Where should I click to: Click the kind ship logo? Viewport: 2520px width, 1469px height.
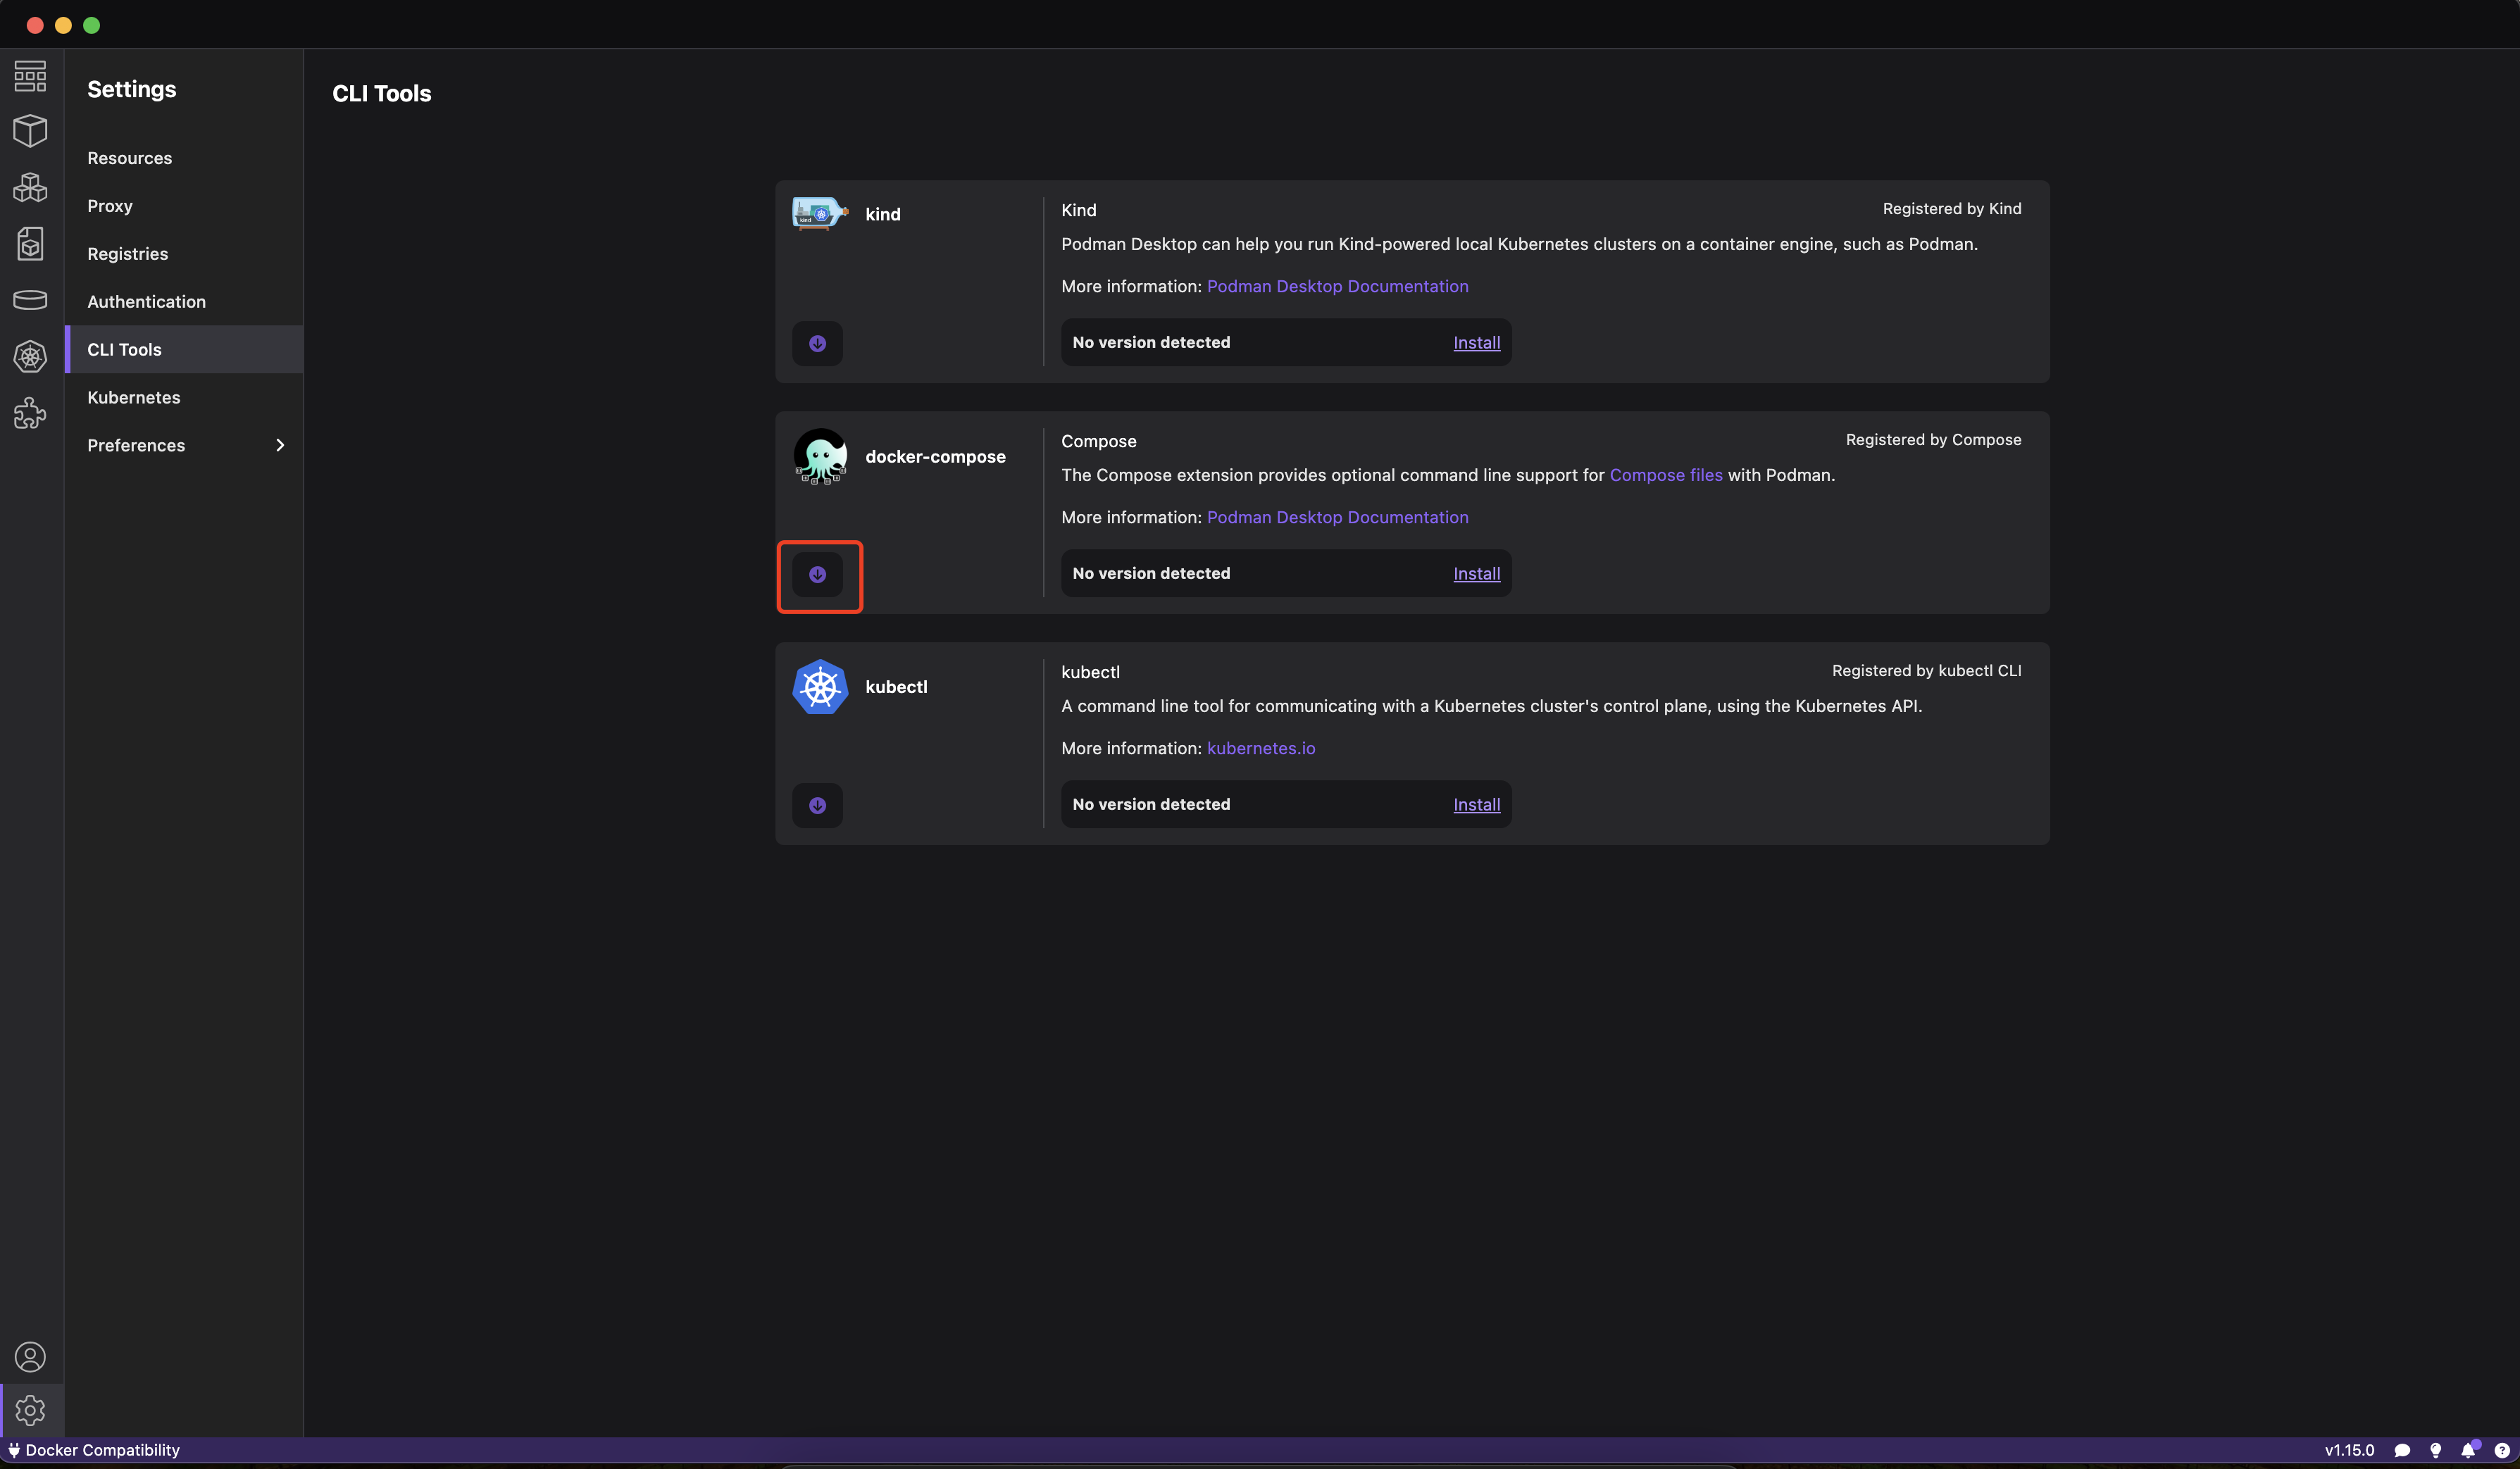click(820, 214)
